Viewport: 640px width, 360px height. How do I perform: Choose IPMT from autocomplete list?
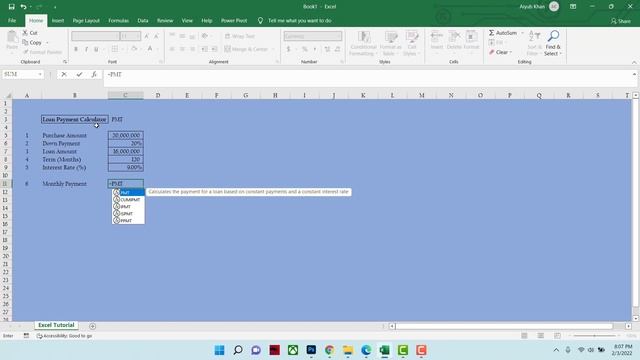[x=128, y=207]
